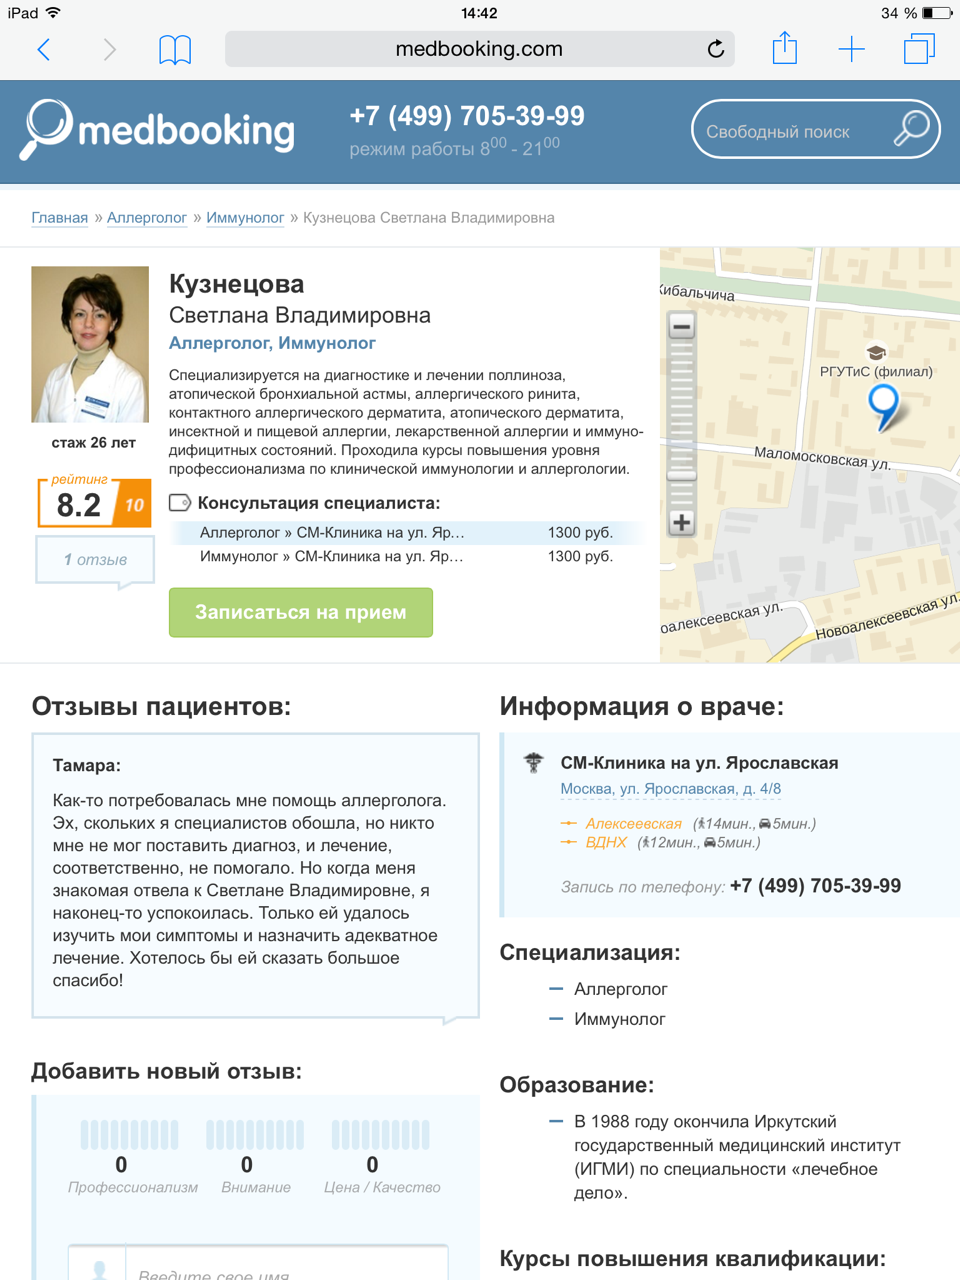The image size is (960, 1280).
Task: Click the doctor's profile photo
Action: (x=90, y=344)
